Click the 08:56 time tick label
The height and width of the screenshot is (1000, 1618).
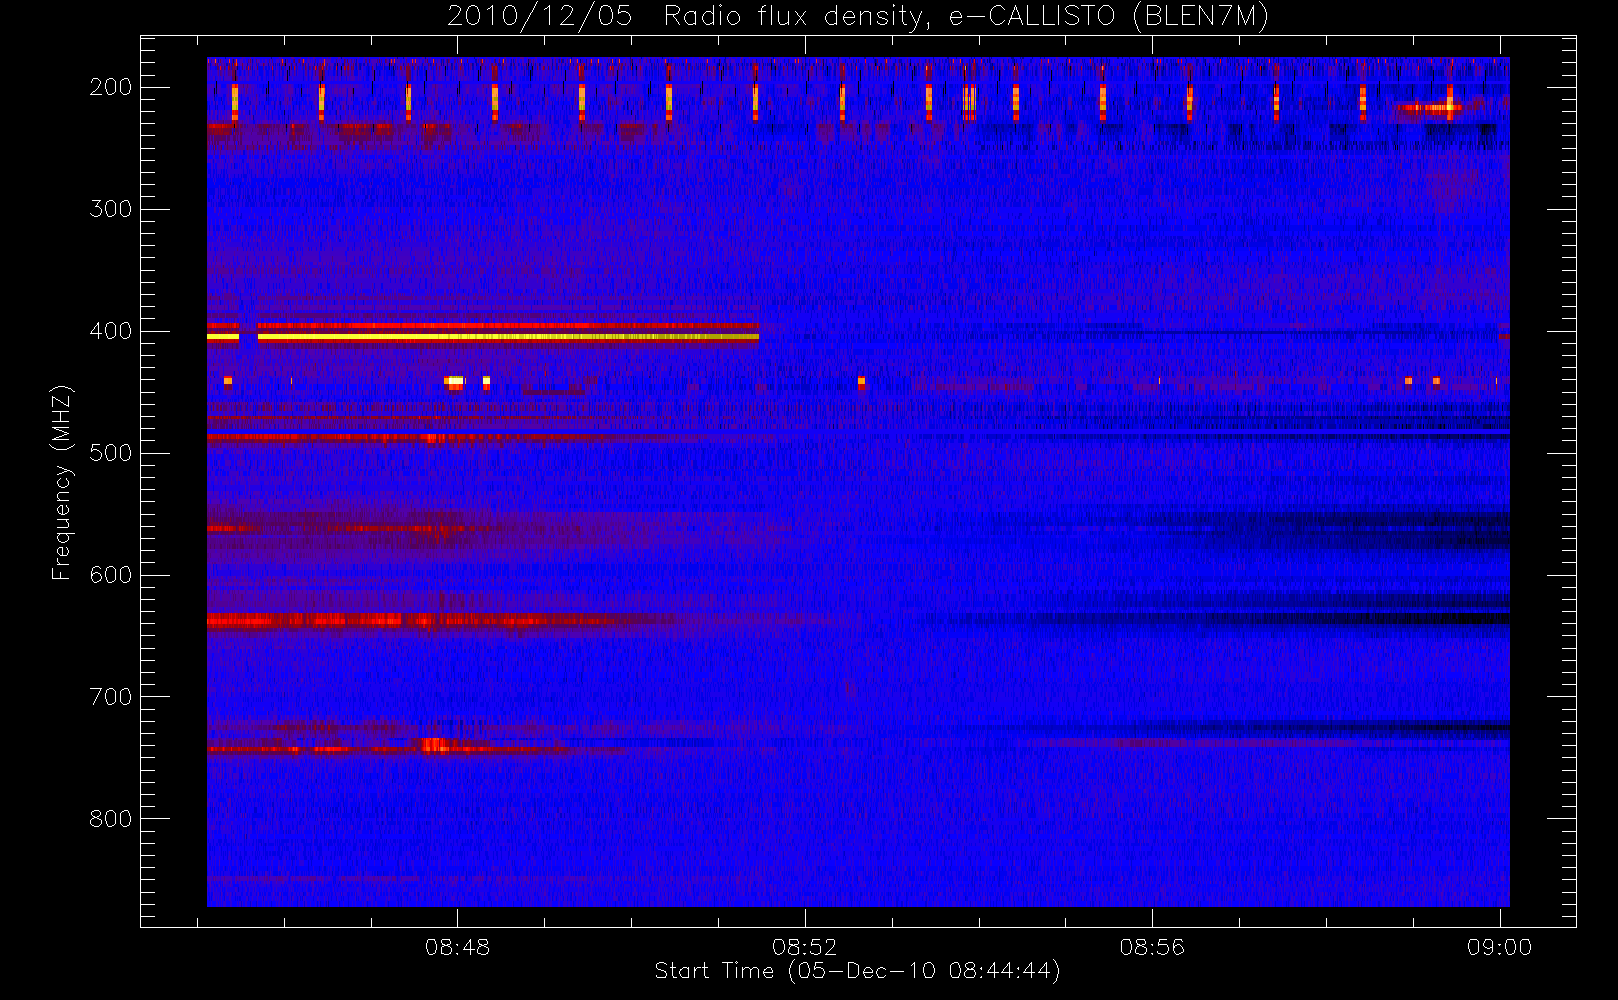pos(1152,947)
